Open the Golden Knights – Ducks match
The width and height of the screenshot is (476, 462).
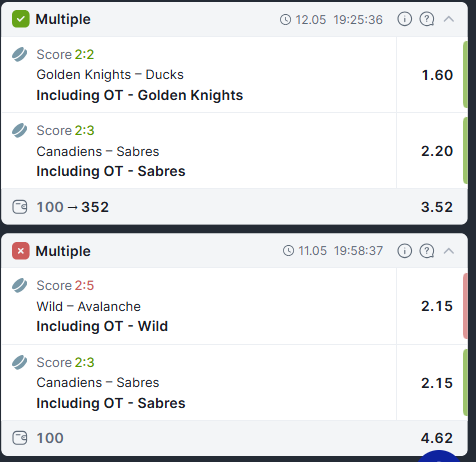[110, 75]
